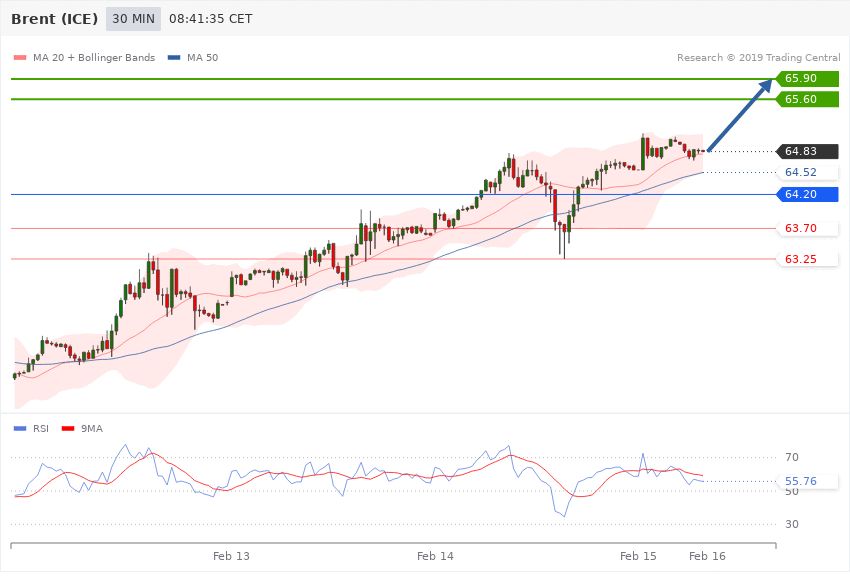Open the Research Trading Central copyright link

[x=757, y=58]
